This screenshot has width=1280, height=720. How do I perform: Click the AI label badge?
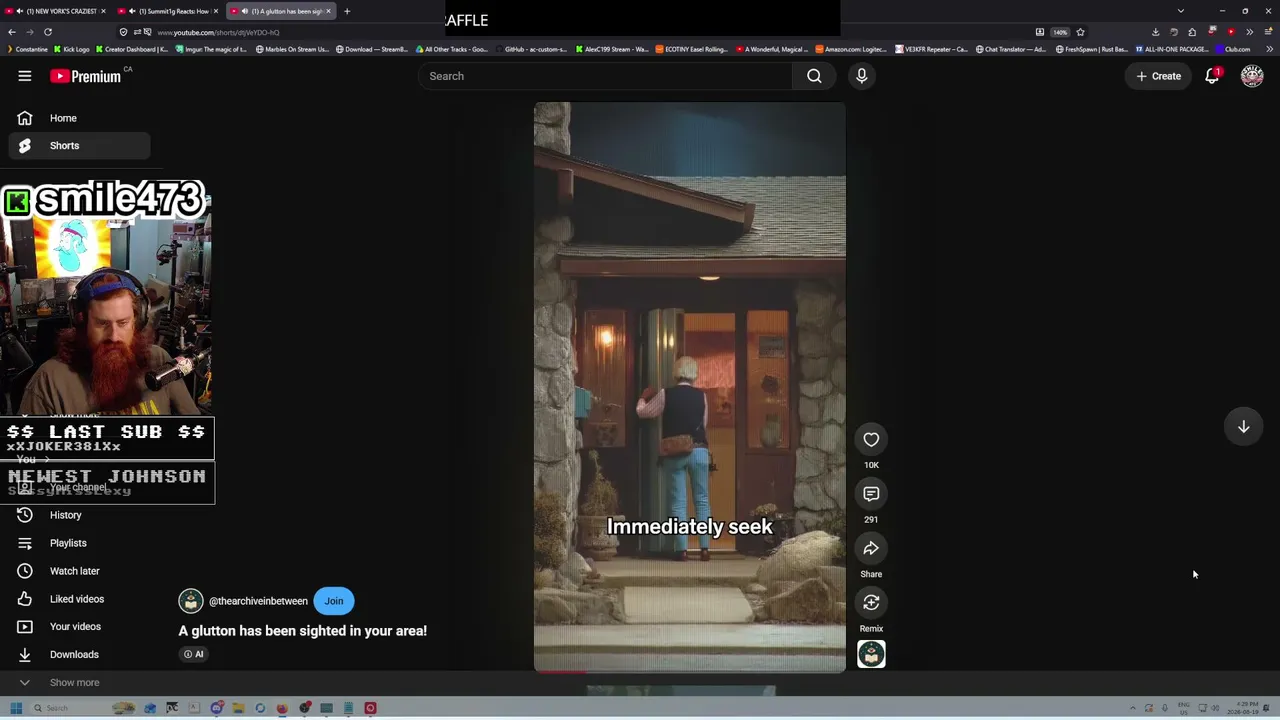(x=194, y=654)
